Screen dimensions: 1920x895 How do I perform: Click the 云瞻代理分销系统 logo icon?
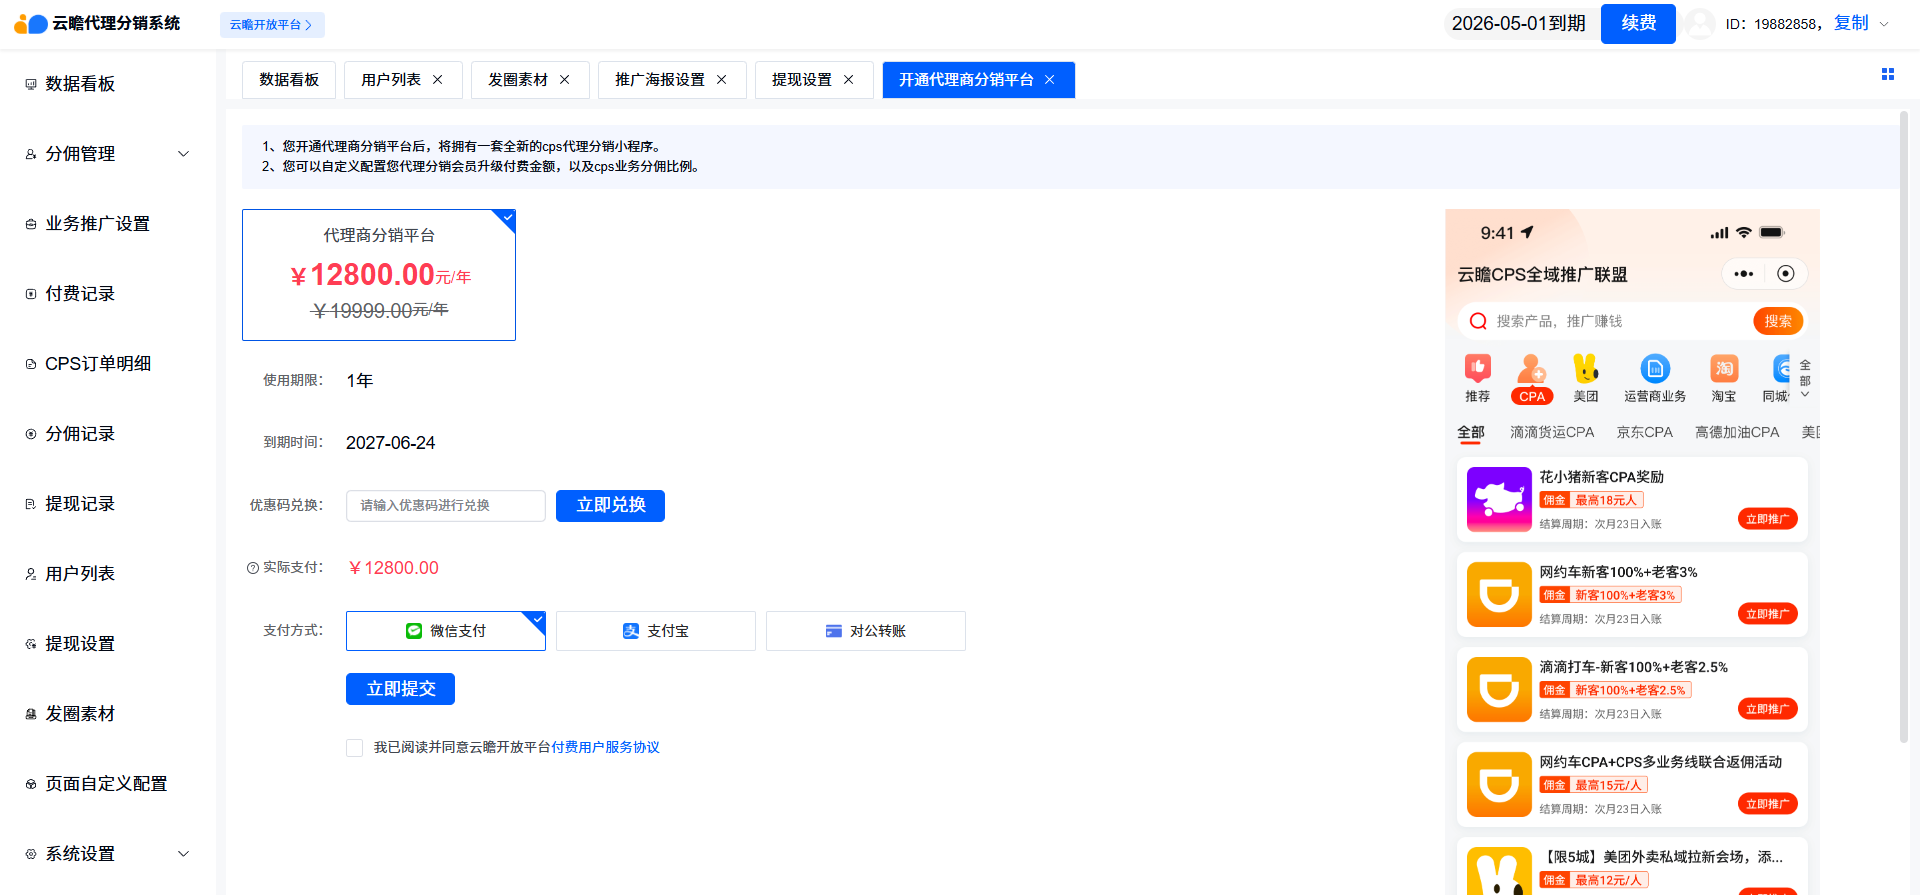pyautogui.click(x=31, y=24)
